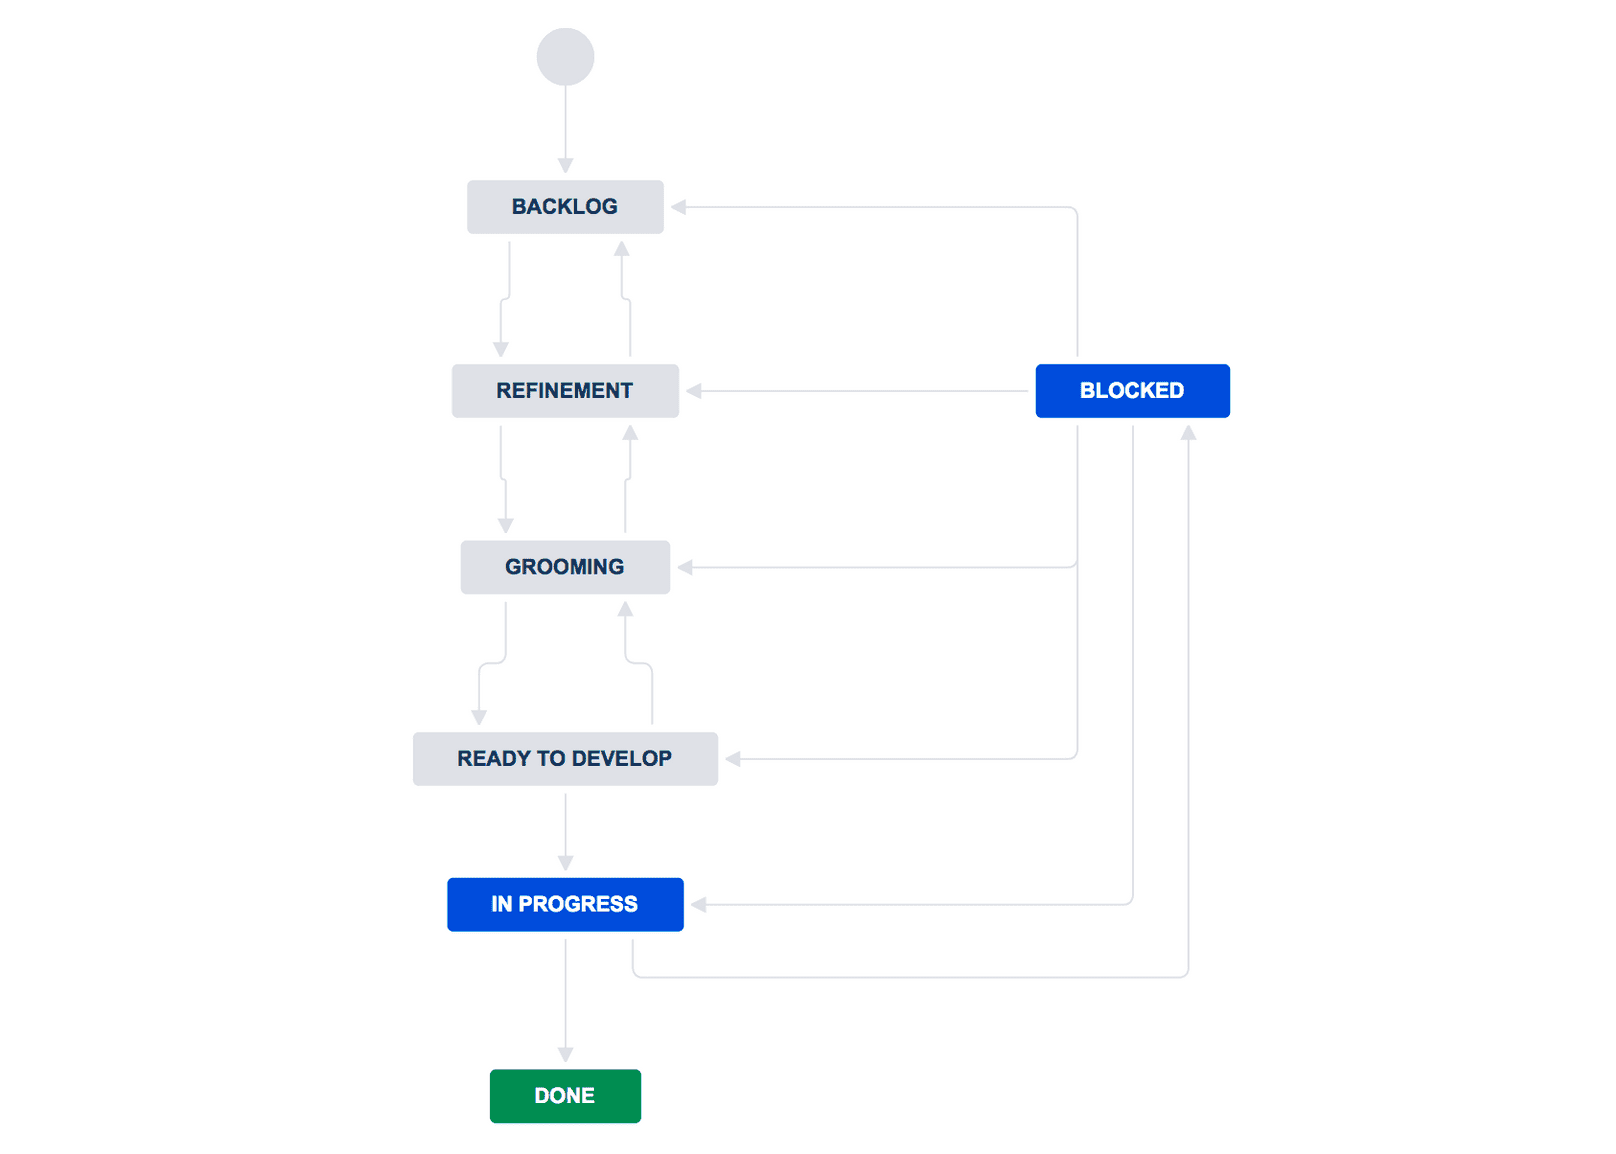Click downward arrowhead from BACKLOG into REFINEMENT
Viewport: 1616px width, 1154px height.
[x=501, y=349]
